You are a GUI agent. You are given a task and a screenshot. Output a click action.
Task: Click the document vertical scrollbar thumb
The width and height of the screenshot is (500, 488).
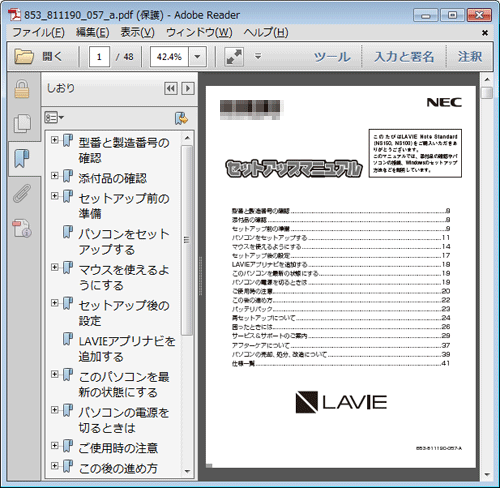pos(487,93)
